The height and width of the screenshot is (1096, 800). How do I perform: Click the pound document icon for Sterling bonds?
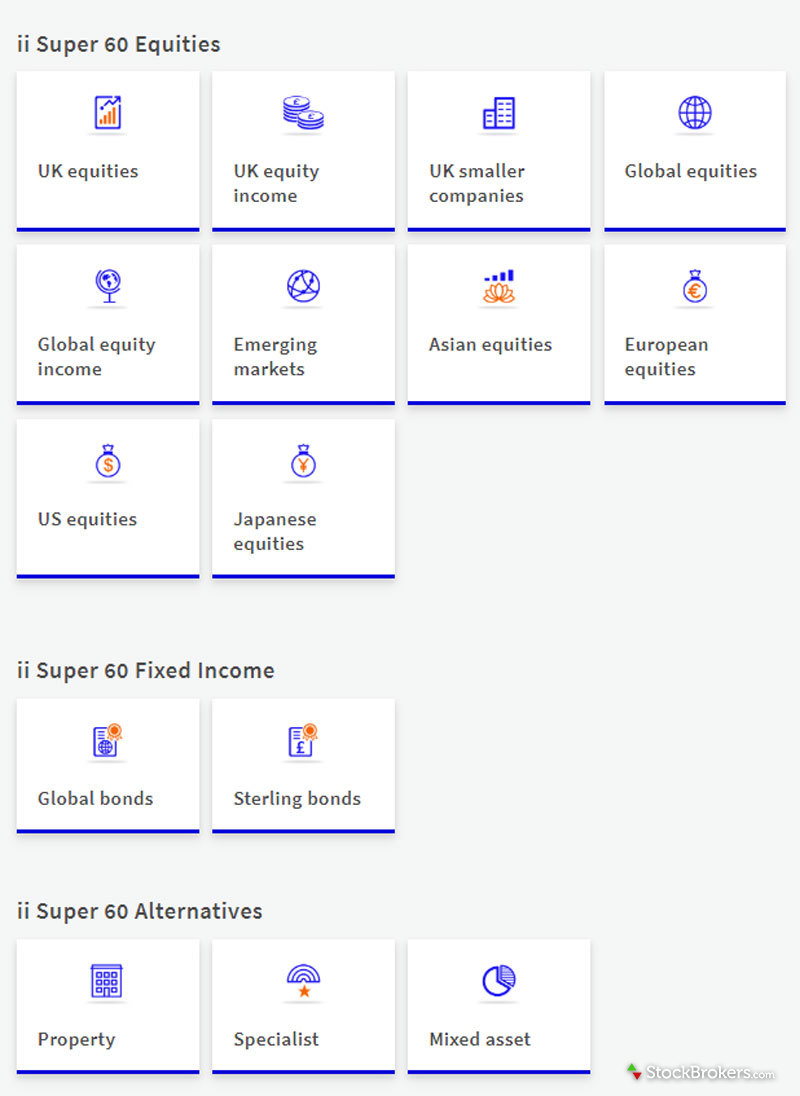(302, 740)
